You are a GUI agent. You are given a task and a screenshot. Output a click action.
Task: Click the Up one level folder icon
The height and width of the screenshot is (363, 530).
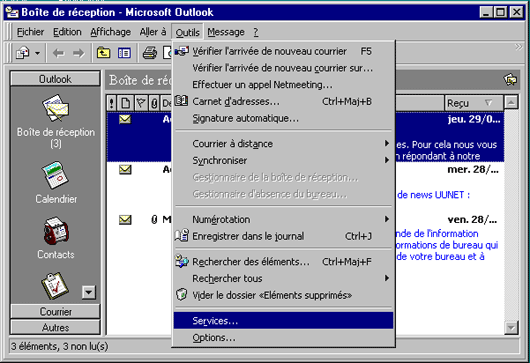pos(103,53)
